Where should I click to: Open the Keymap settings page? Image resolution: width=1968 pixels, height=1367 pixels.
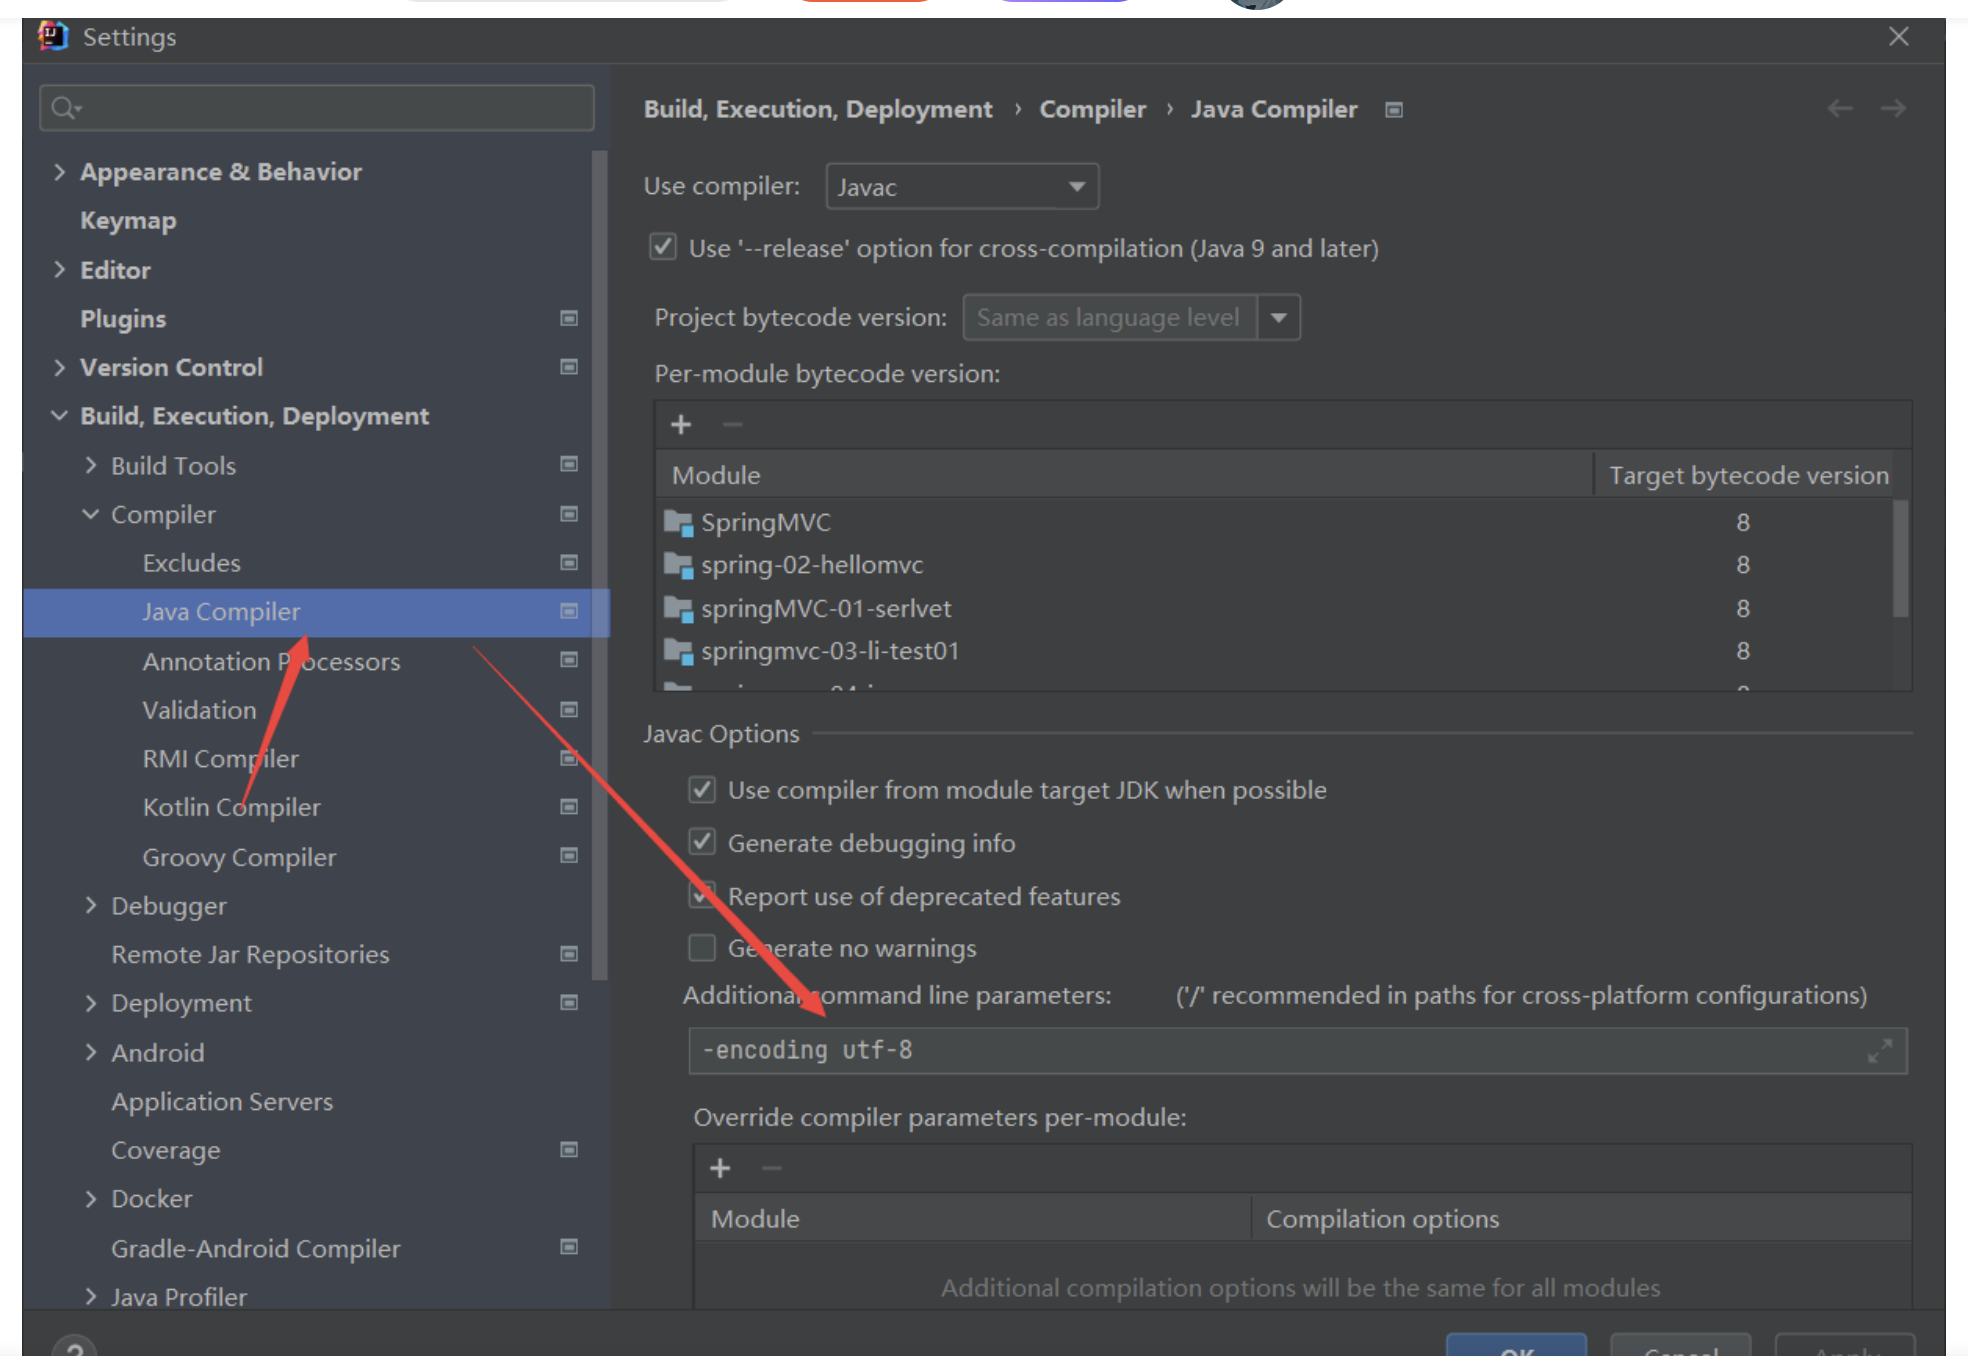point(128,221)
